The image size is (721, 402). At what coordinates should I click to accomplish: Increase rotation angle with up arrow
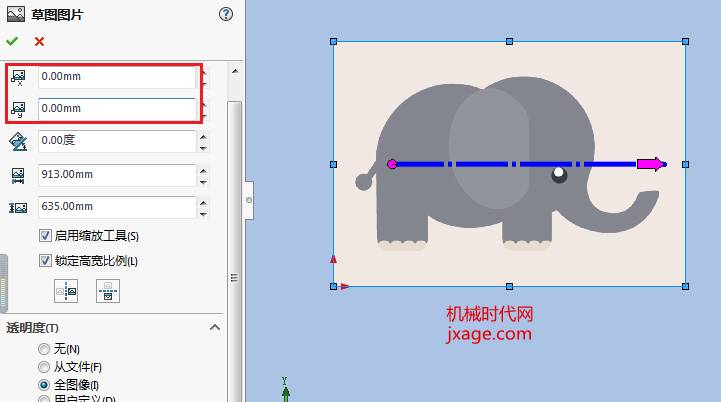[x=203, y=137]
